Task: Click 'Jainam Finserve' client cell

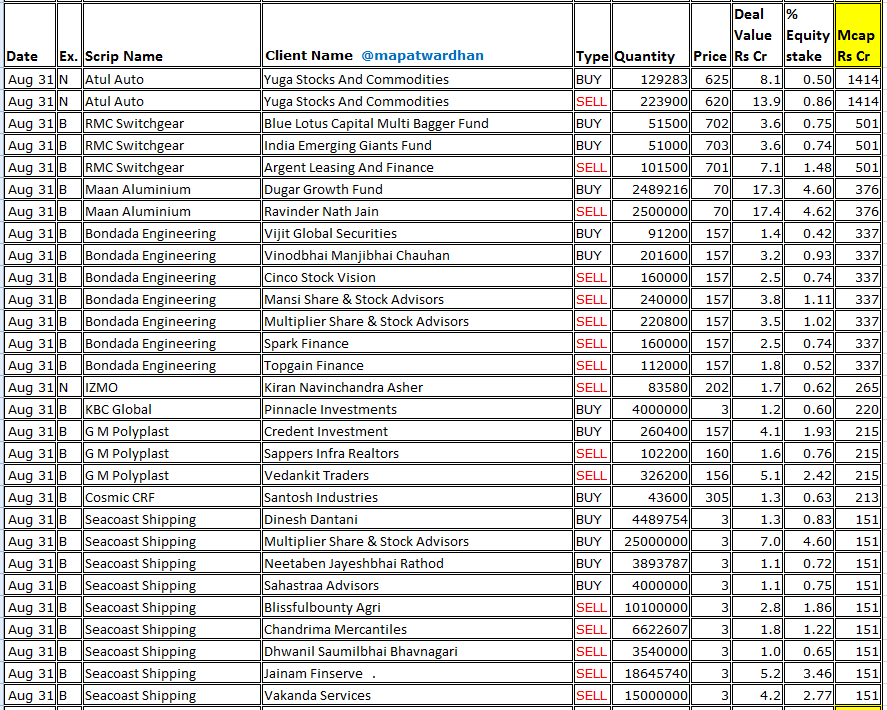Action: pyautogui.click(x=417, y=674)
